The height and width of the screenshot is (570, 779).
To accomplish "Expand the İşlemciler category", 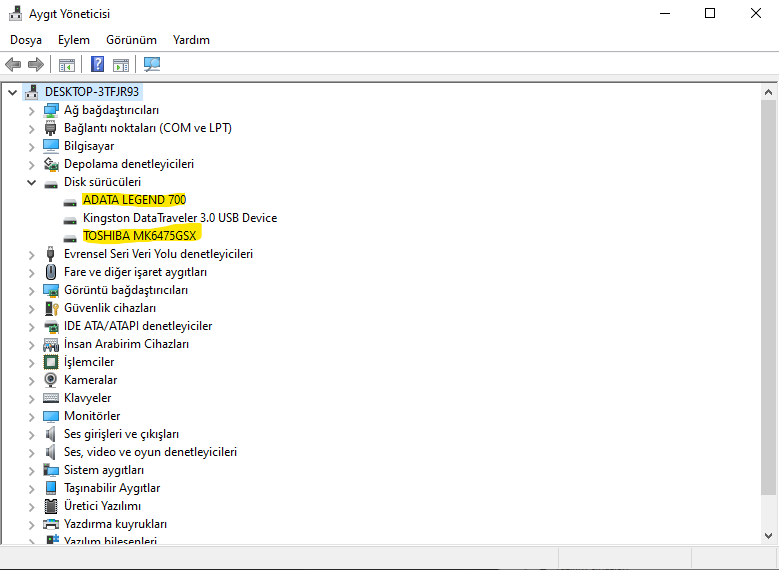I will coord(31,362).
